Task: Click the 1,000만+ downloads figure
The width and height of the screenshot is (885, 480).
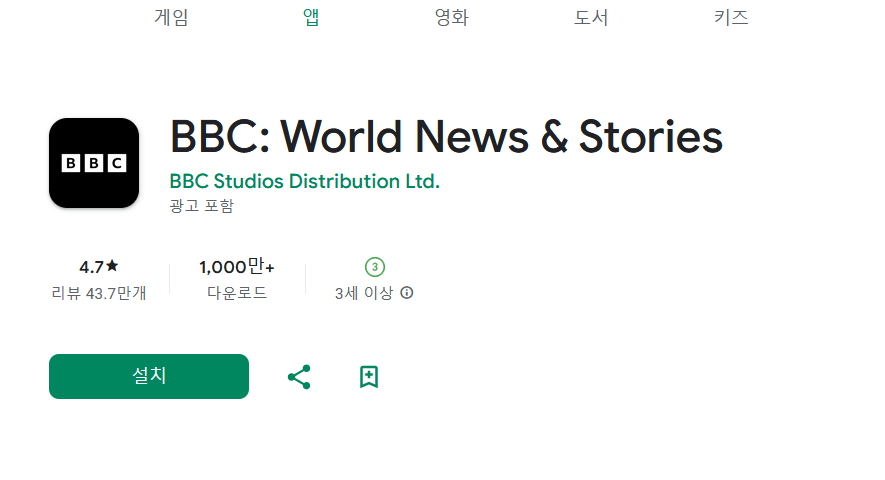Action: (236, 267)
